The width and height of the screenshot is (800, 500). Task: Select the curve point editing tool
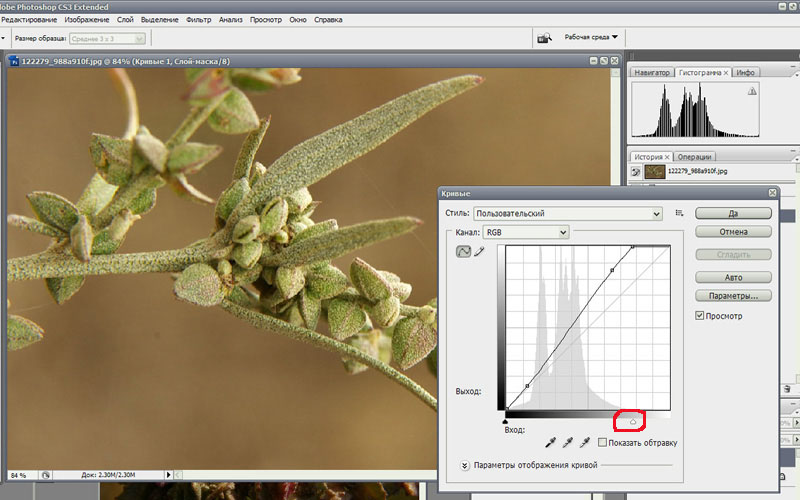pos(463,252)
